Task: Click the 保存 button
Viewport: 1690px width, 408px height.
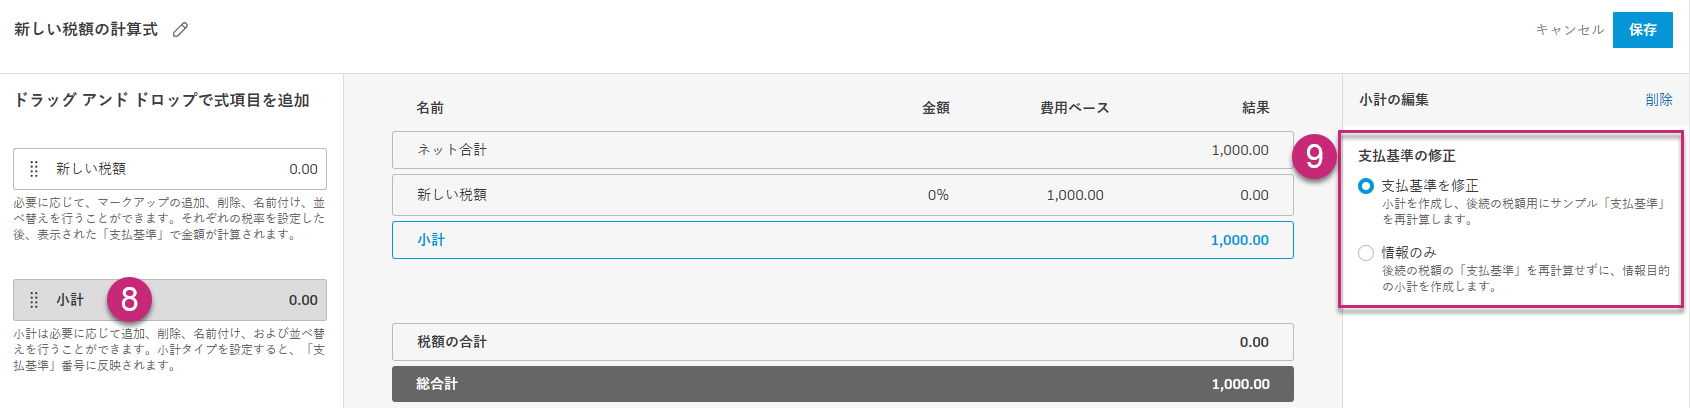Action: [x=1642, y=30]
